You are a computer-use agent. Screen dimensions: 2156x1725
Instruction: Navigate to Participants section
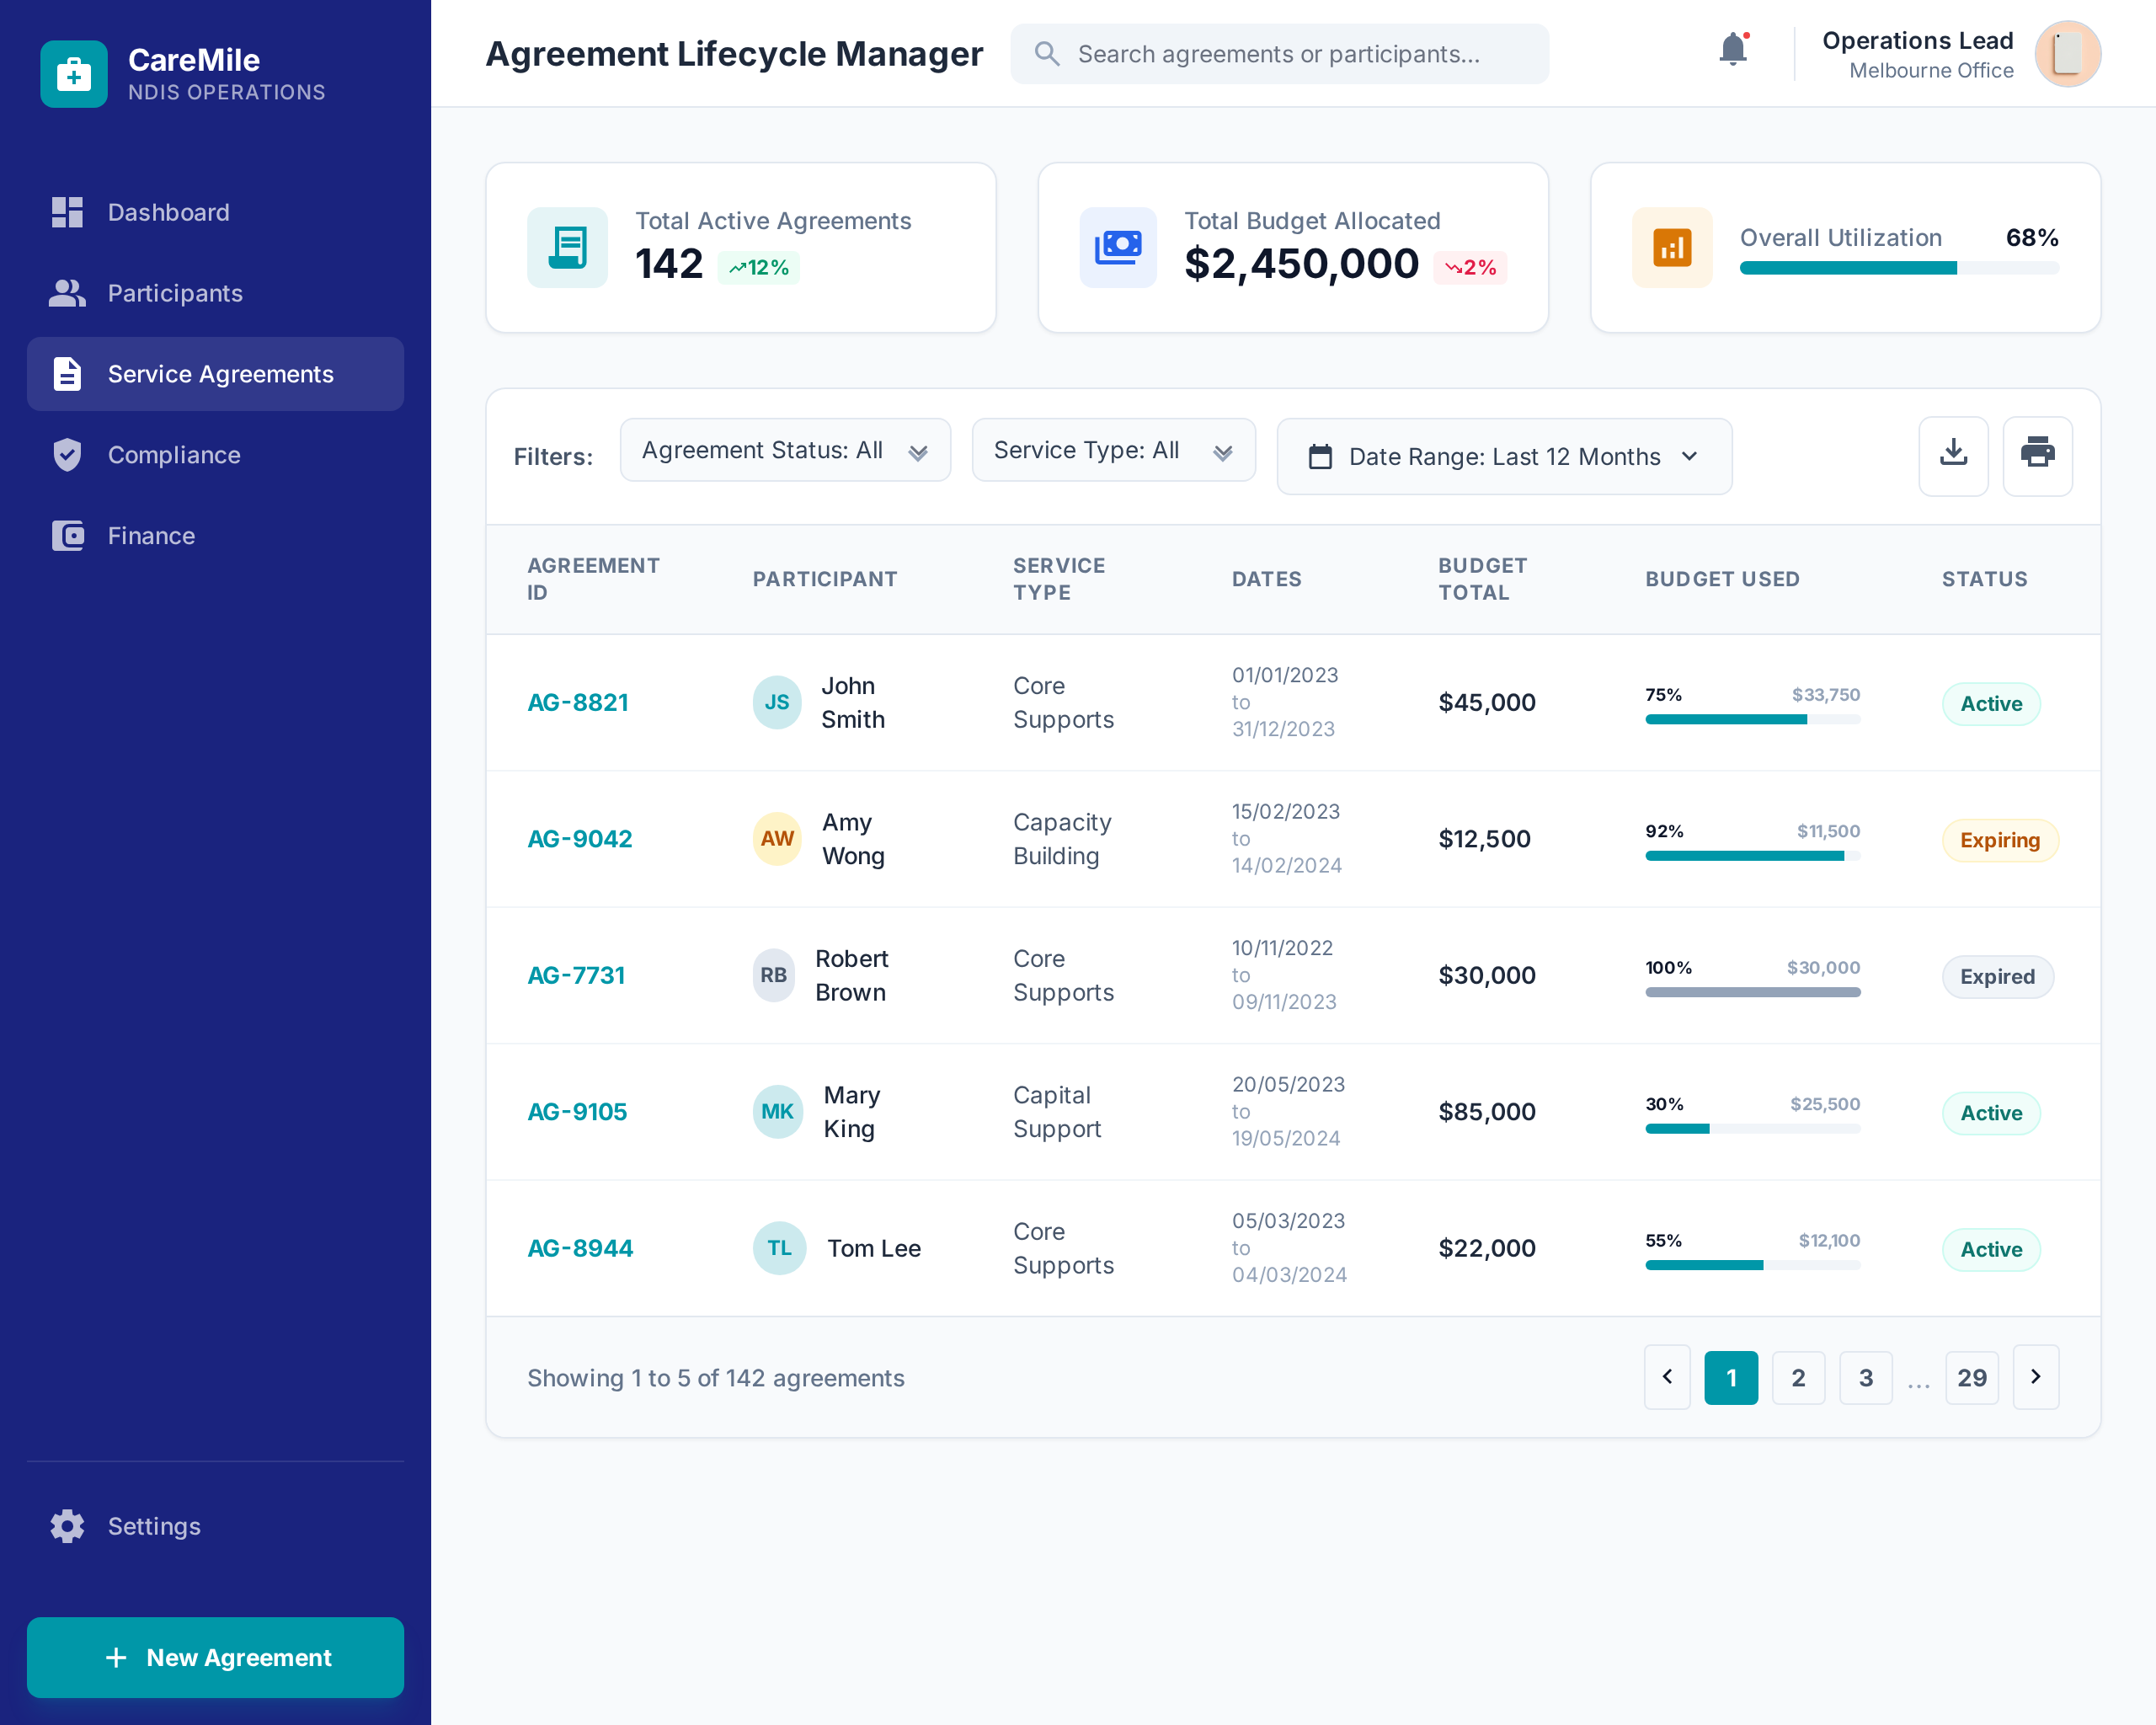point(174,293)
